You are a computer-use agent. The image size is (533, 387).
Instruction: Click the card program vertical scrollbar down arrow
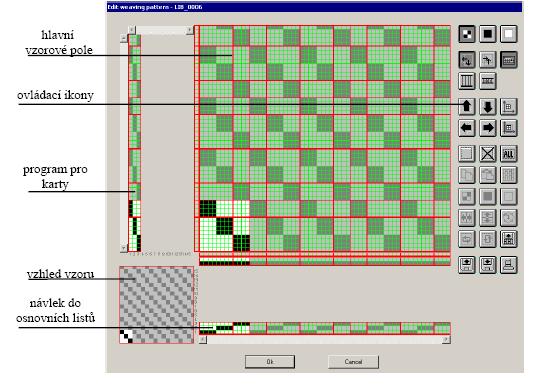(123, 248)
